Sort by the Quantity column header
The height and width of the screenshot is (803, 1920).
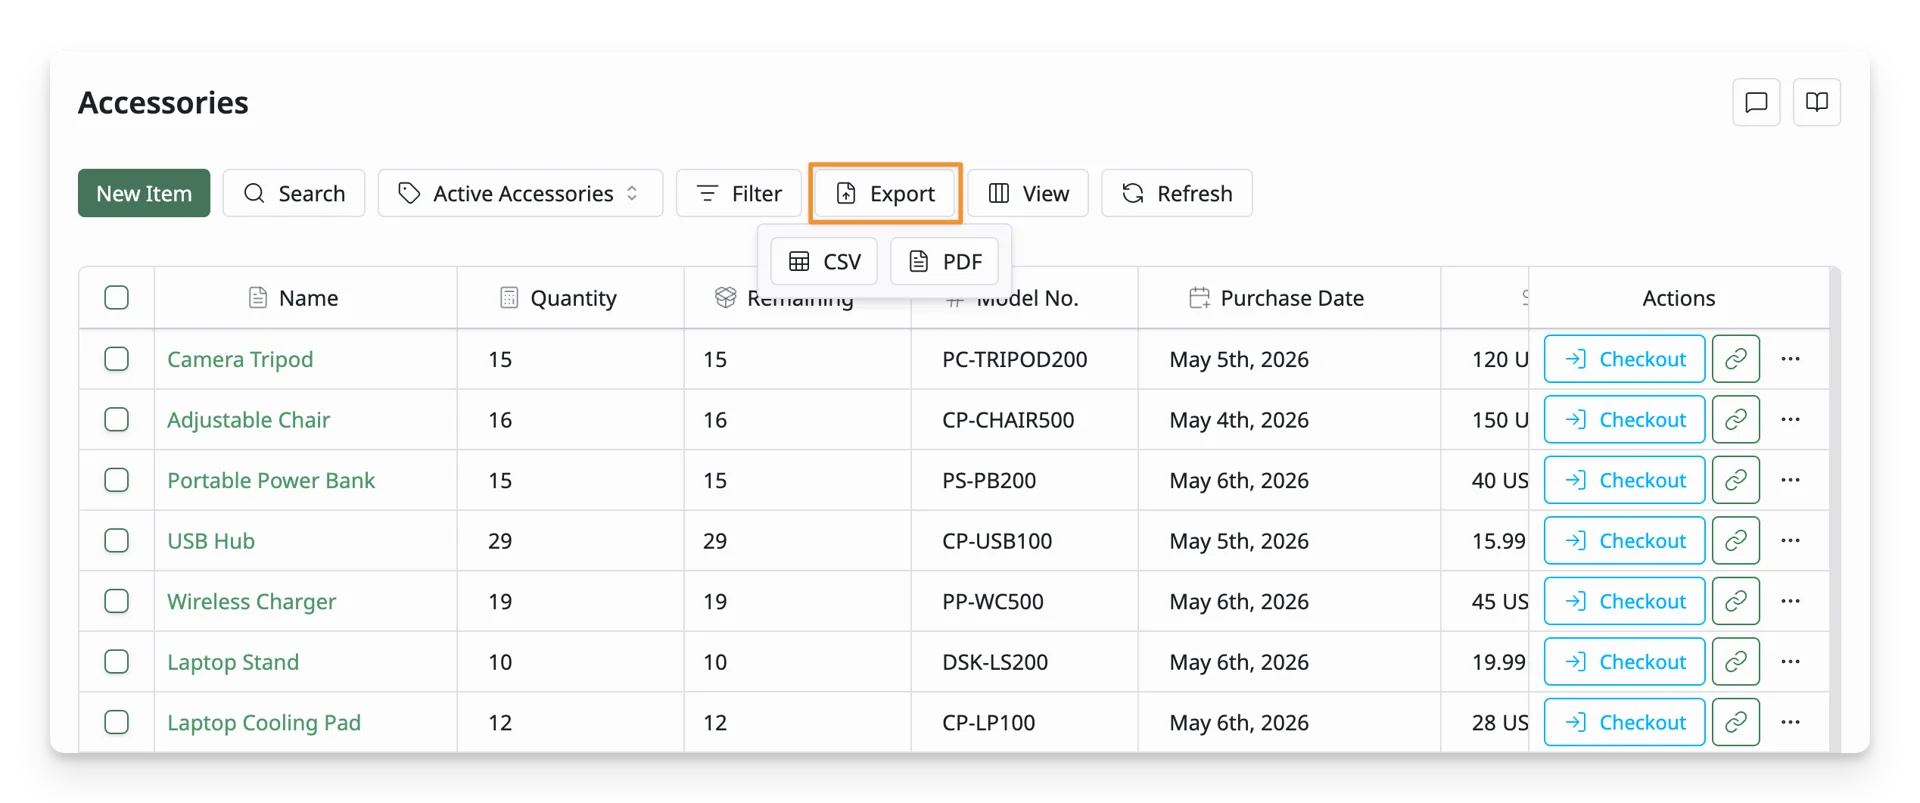[x=571, y=298]
